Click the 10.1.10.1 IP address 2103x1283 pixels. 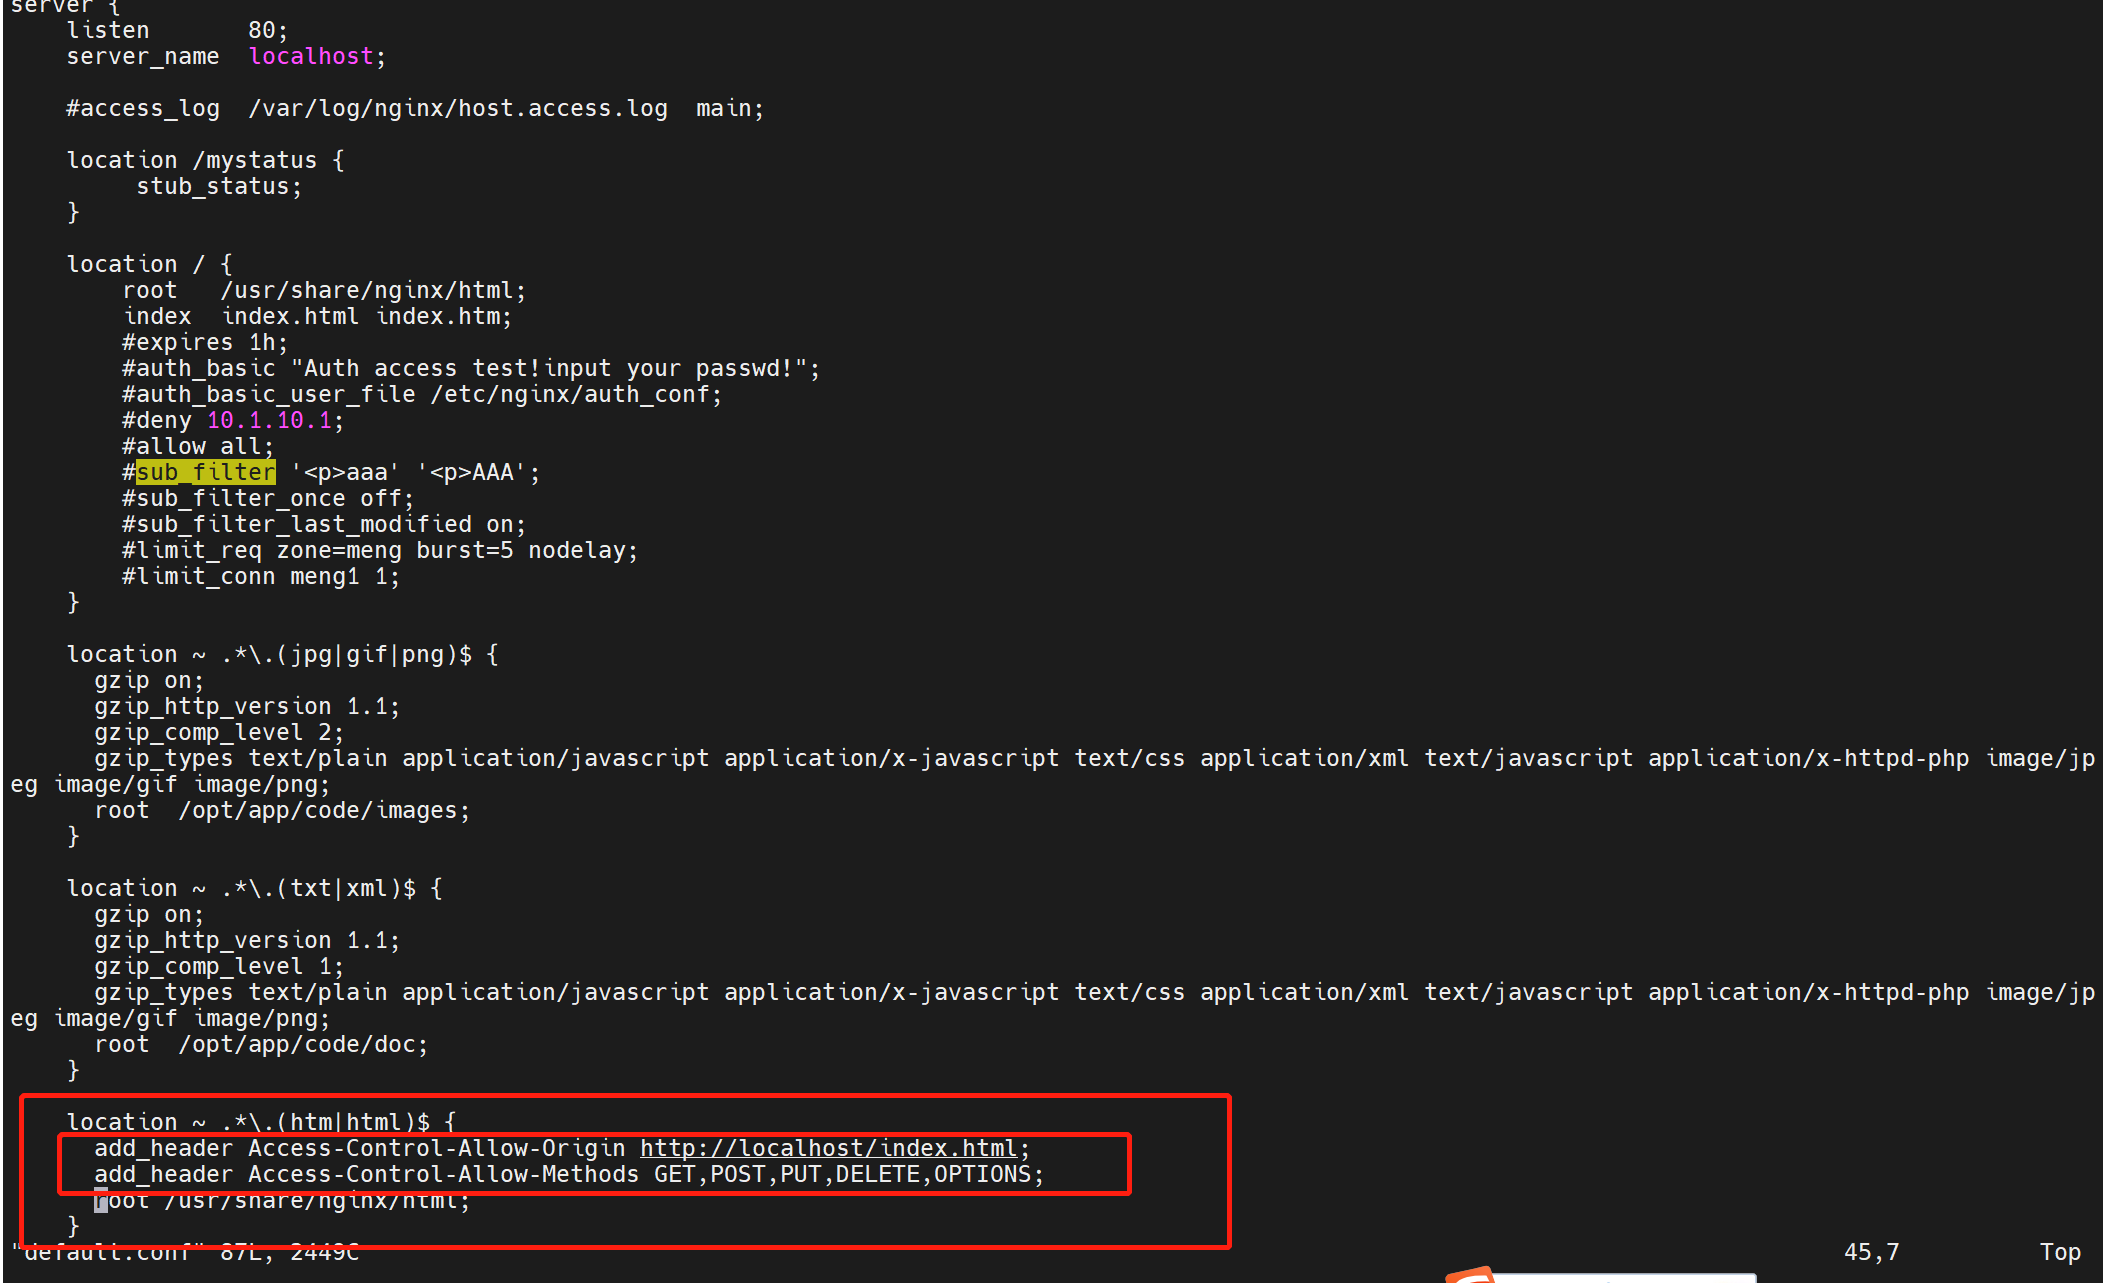[268, 420]
